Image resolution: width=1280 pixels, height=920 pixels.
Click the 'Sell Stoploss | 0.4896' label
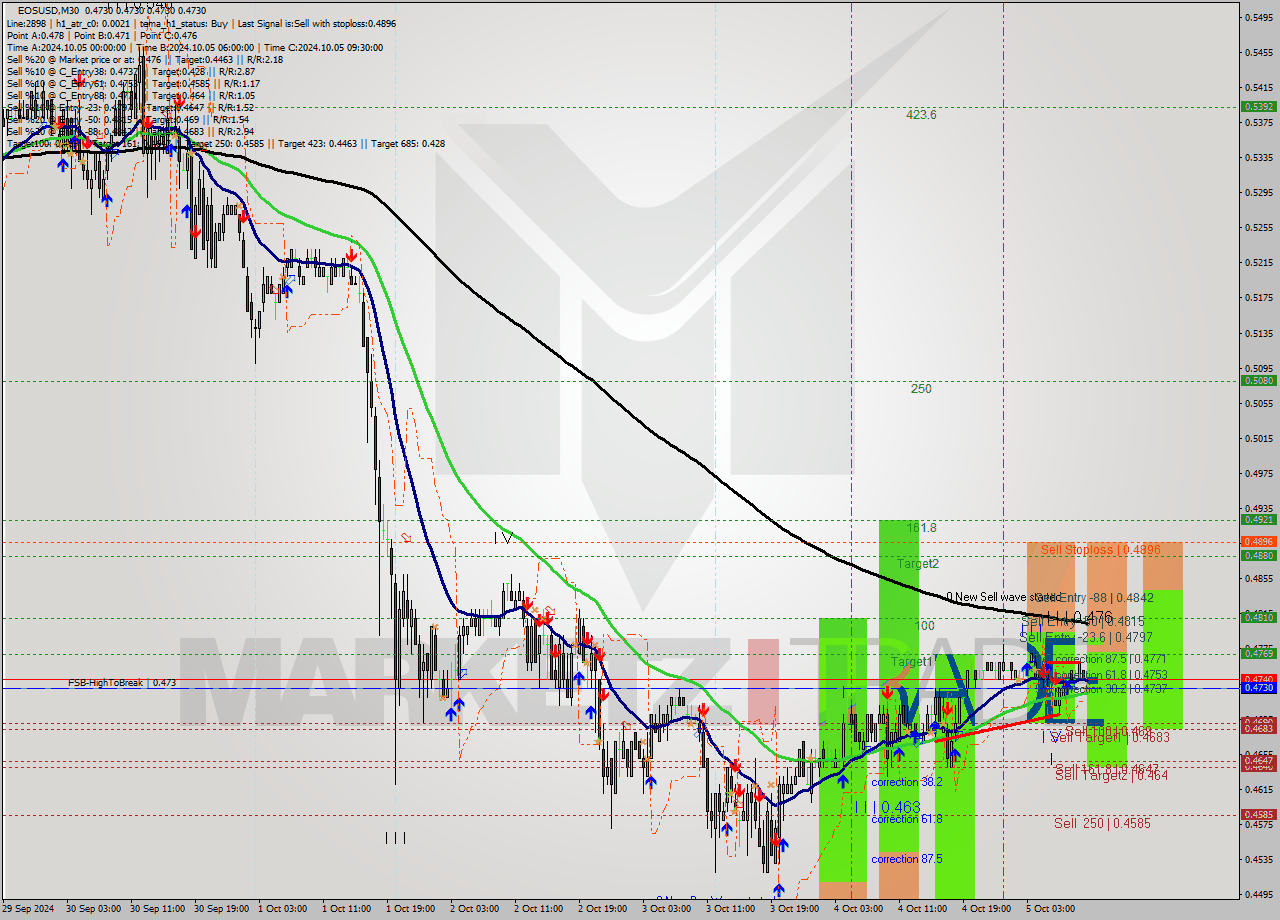(1099, 550)
